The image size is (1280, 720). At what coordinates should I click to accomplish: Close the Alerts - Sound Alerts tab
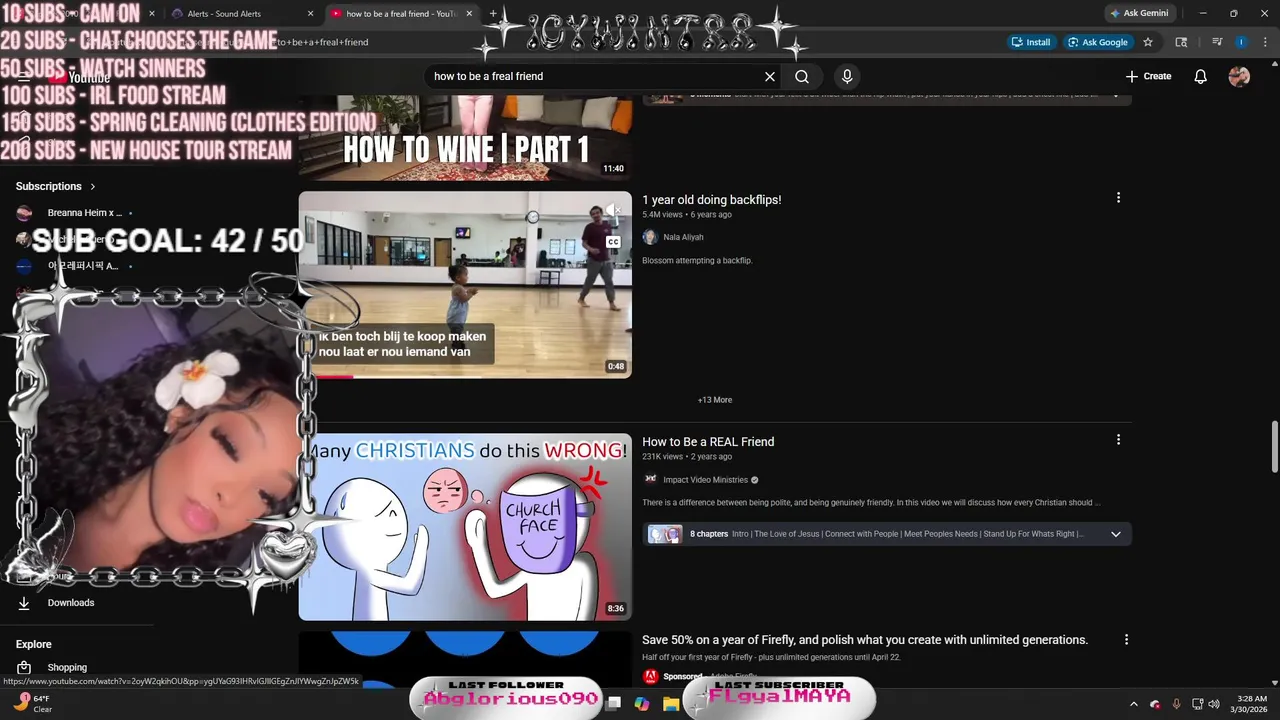coord(310,14)
